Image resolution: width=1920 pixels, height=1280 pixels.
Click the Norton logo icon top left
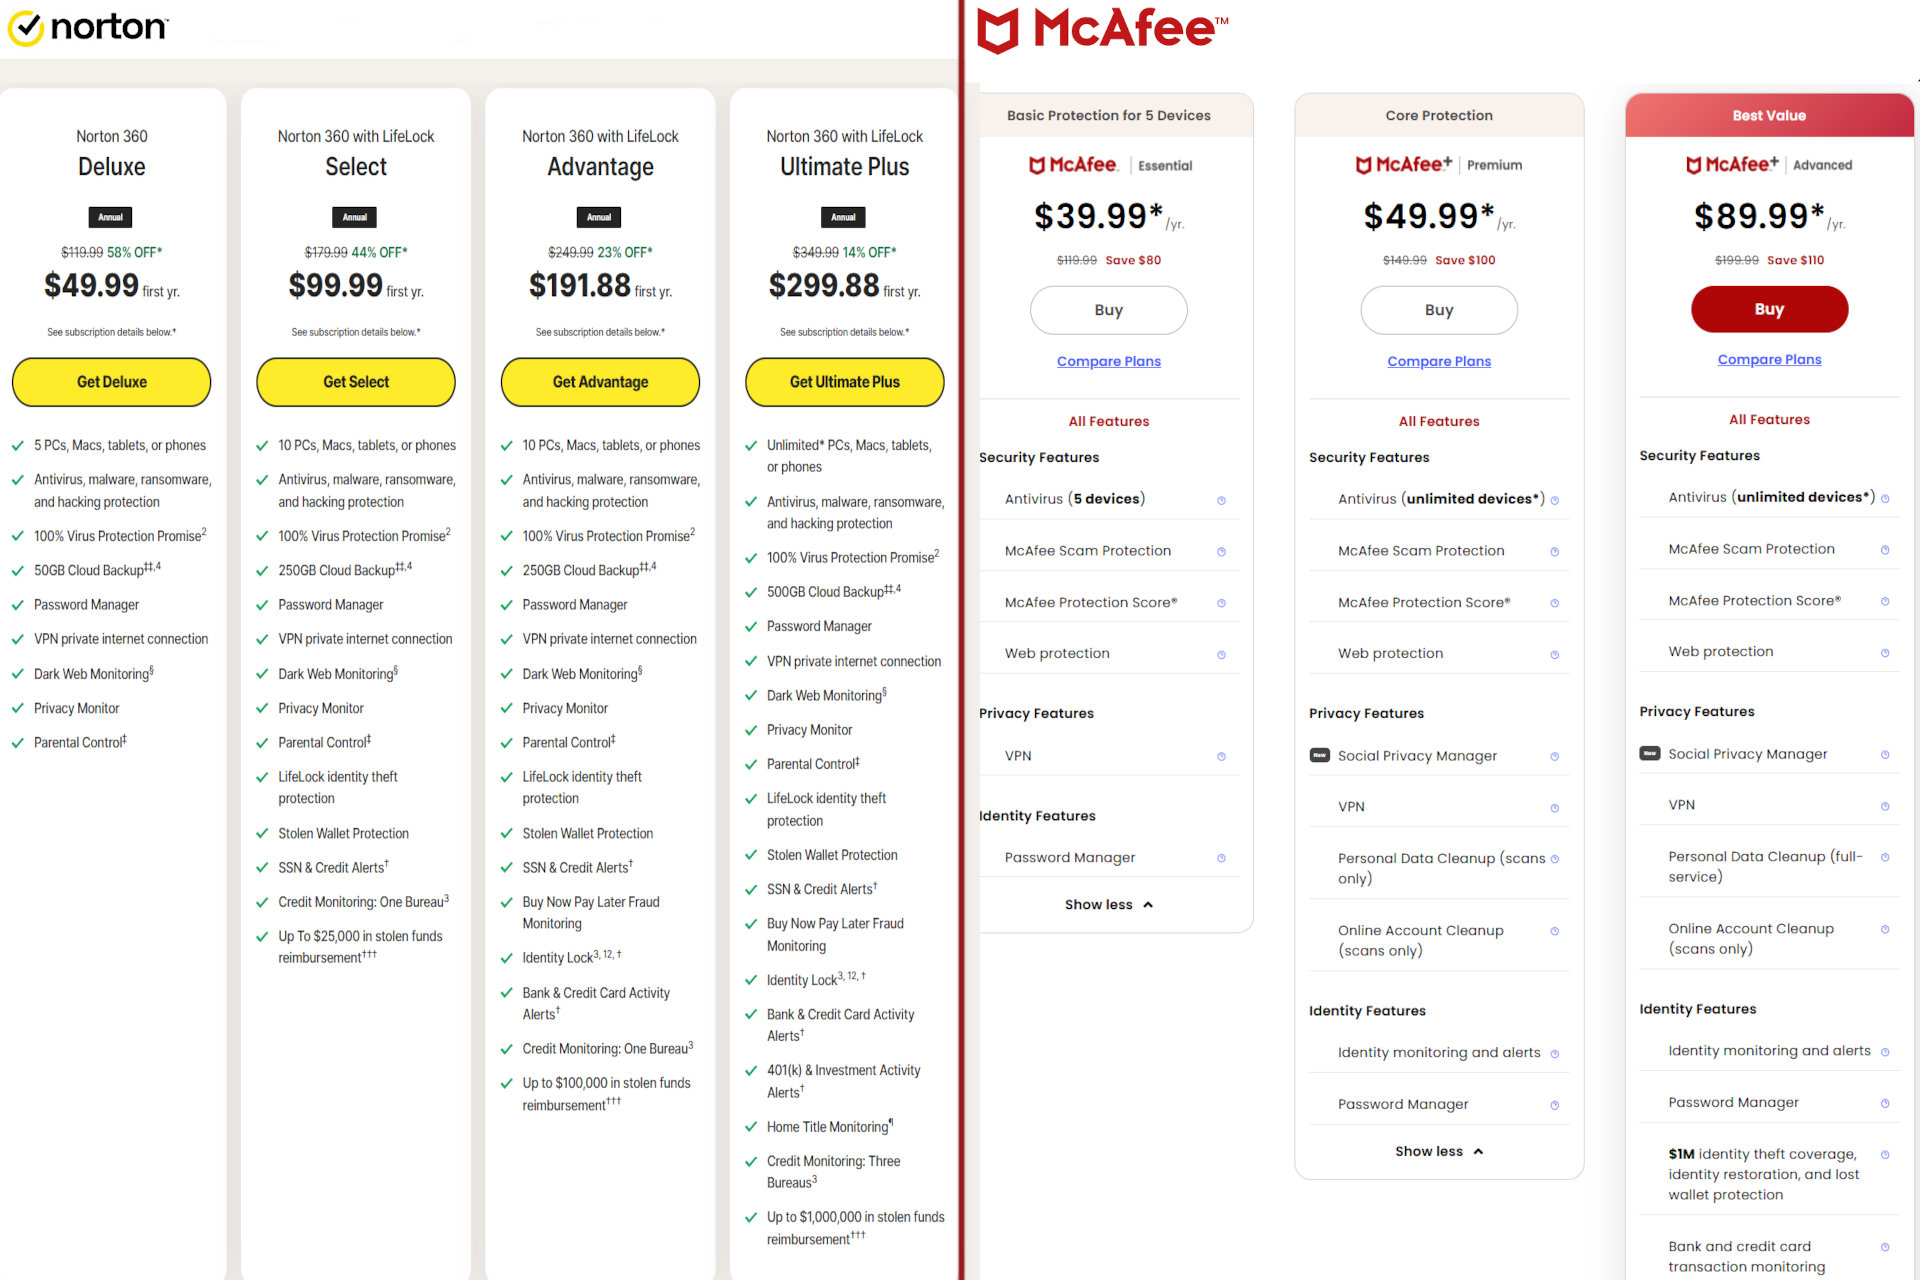coord(29,26)
